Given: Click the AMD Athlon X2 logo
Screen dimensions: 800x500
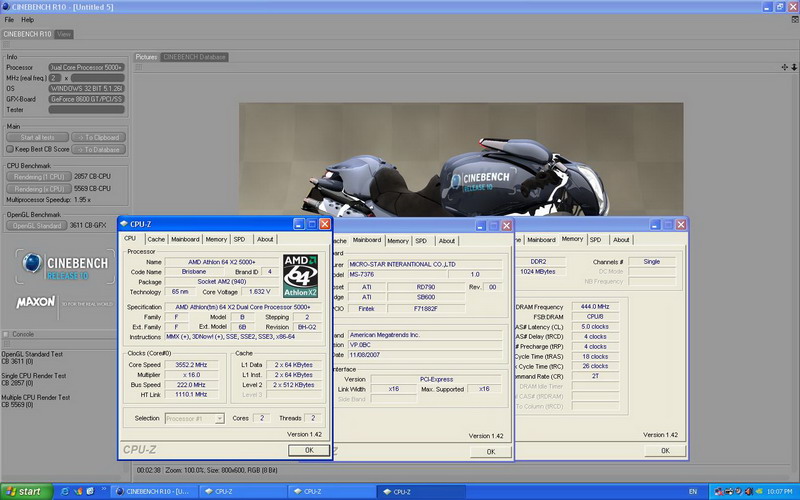Looking at the screenshot, I should pos(300,274).
